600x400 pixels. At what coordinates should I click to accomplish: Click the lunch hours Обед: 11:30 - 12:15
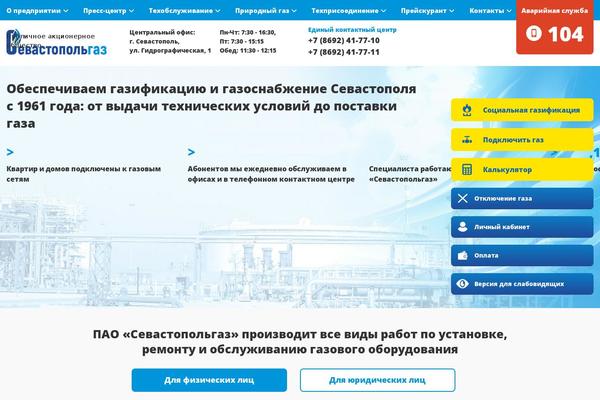click(x=248, y=51)
